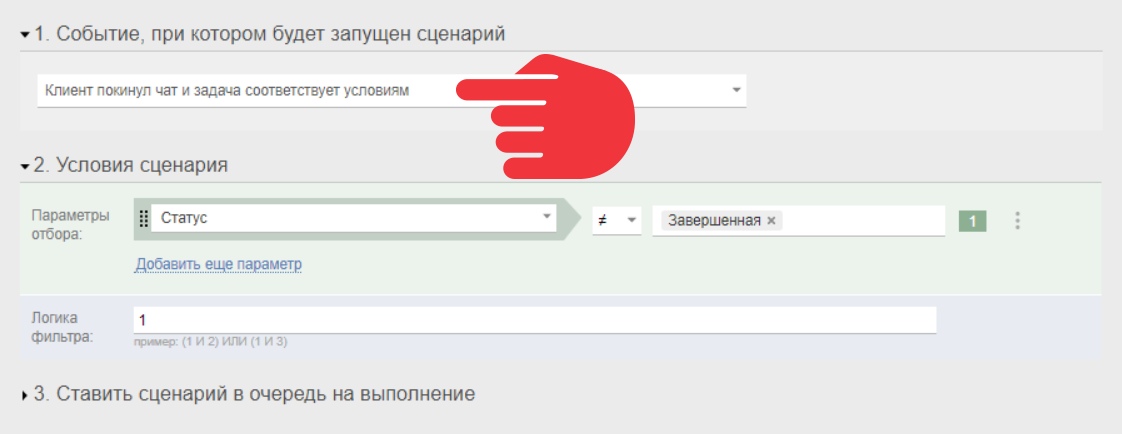Viewport: 1122px width, 434px height.
Task: Grab the drag handle beside Статус
Action: click(x=143, y=218)
